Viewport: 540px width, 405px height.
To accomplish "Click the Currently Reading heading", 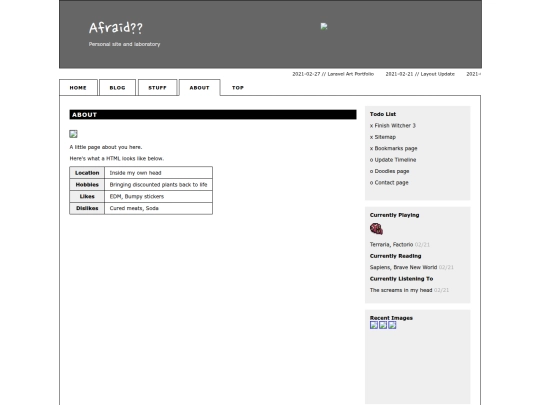I will tap(395, 256).
